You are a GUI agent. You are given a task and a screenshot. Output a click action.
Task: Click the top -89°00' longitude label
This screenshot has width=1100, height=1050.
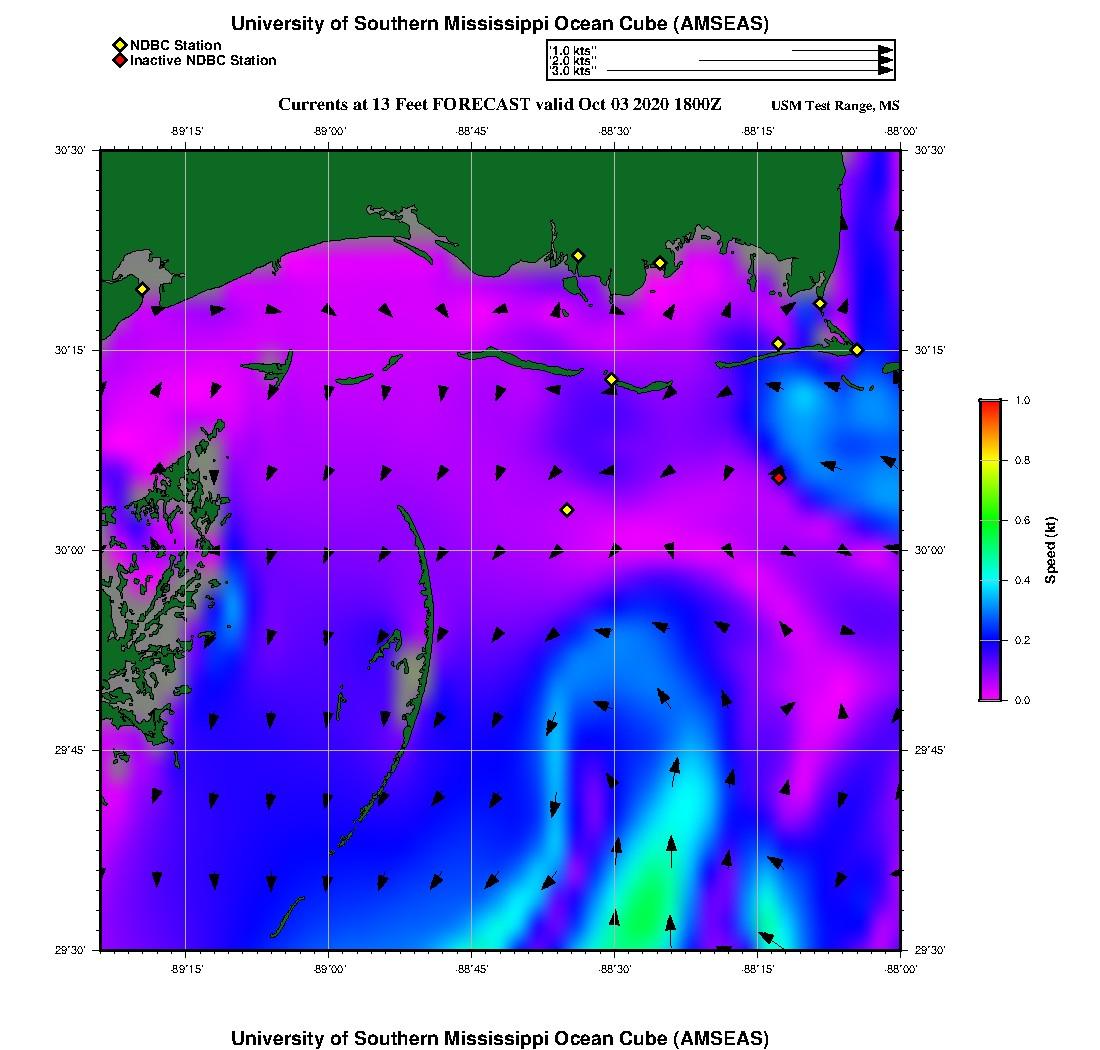[330, 131]
